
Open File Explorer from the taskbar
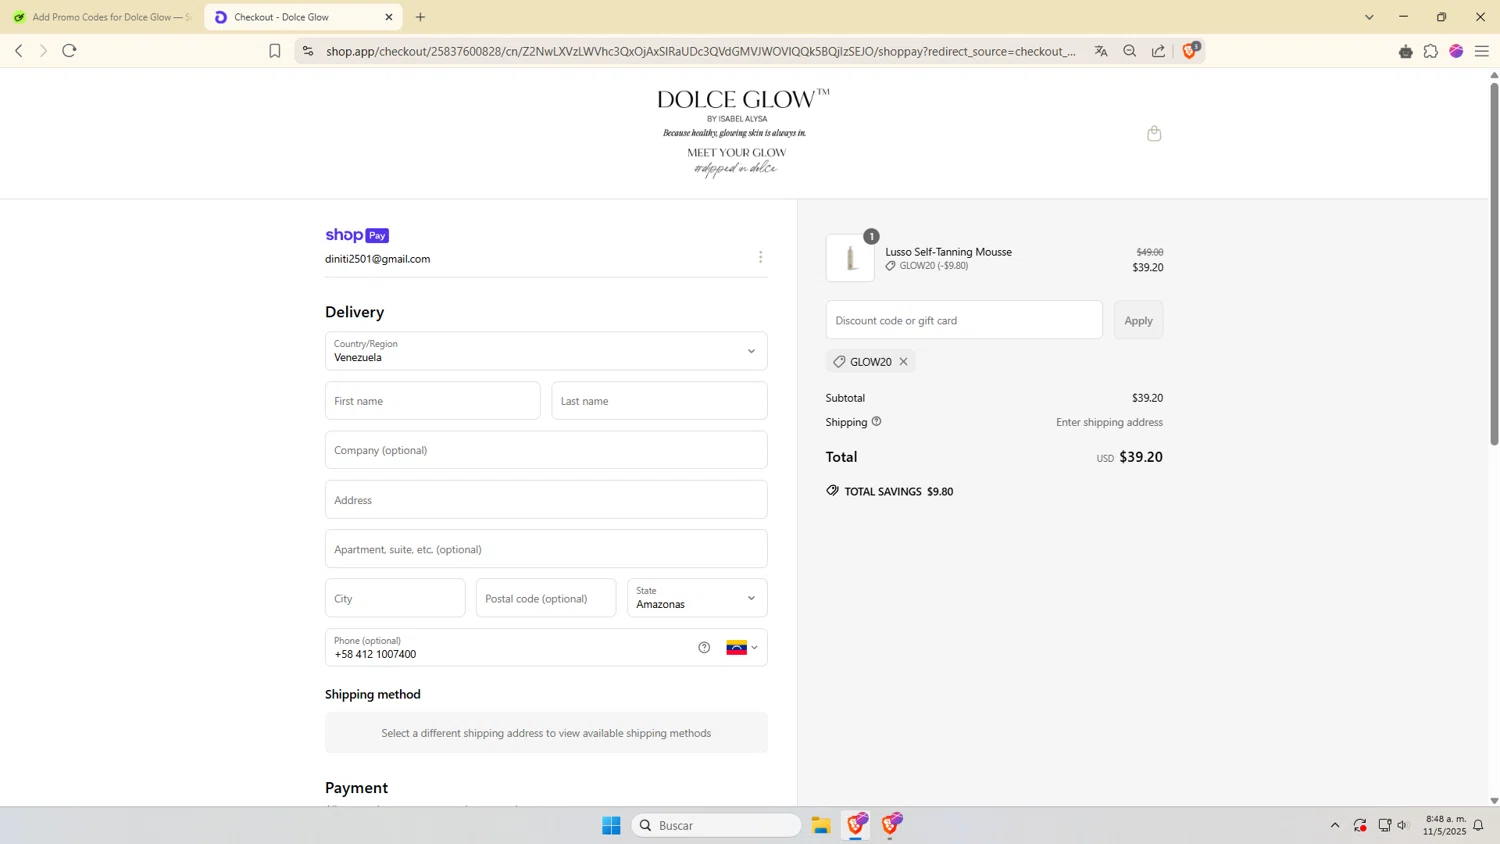click(x=821, y=825)
